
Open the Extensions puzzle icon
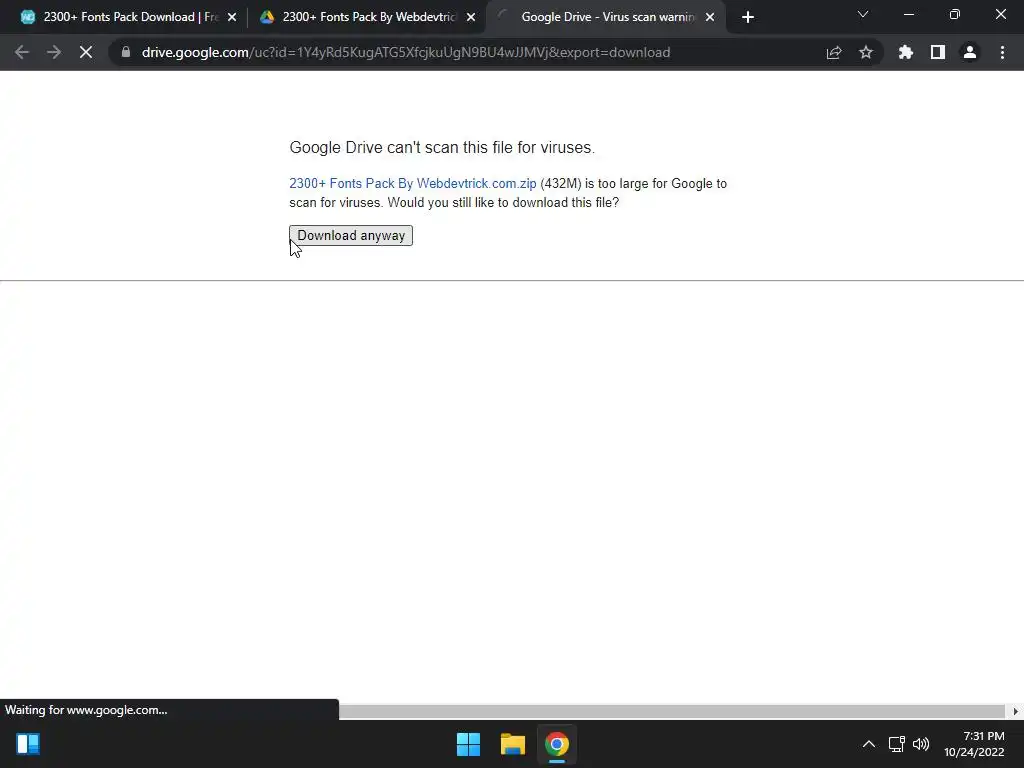[x=905, y=52]
